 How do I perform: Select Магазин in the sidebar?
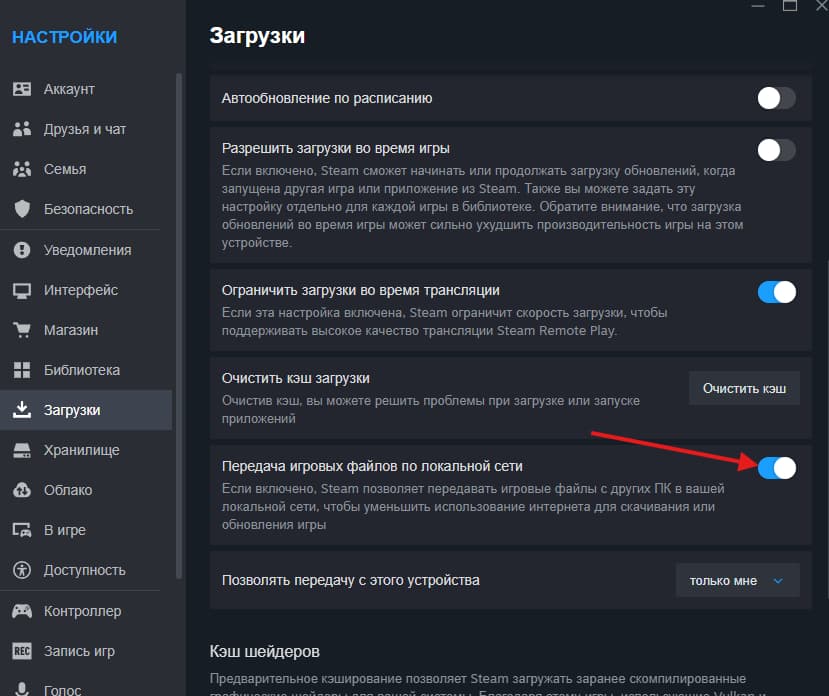pyautogui.click(x=86, y=330)
